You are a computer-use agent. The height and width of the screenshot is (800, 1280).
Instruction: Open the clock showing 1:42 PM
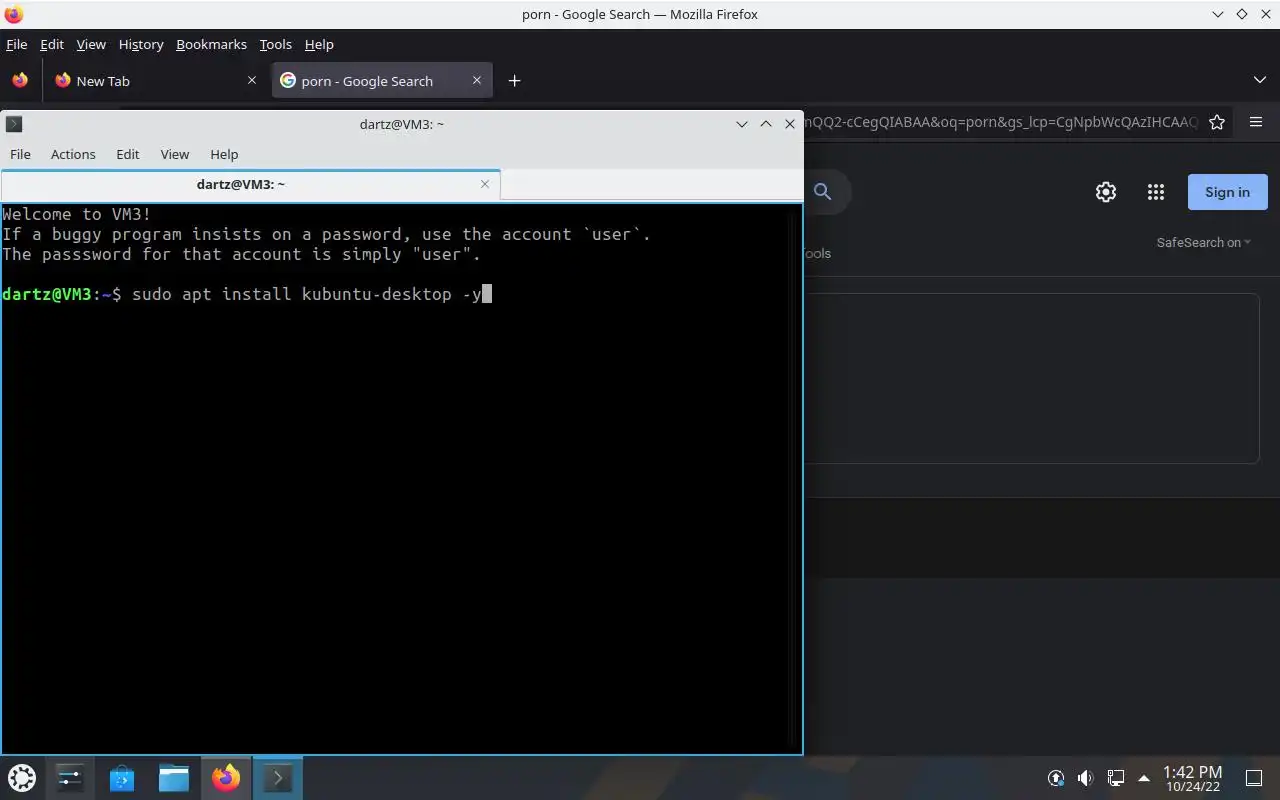coord(1192,778)
